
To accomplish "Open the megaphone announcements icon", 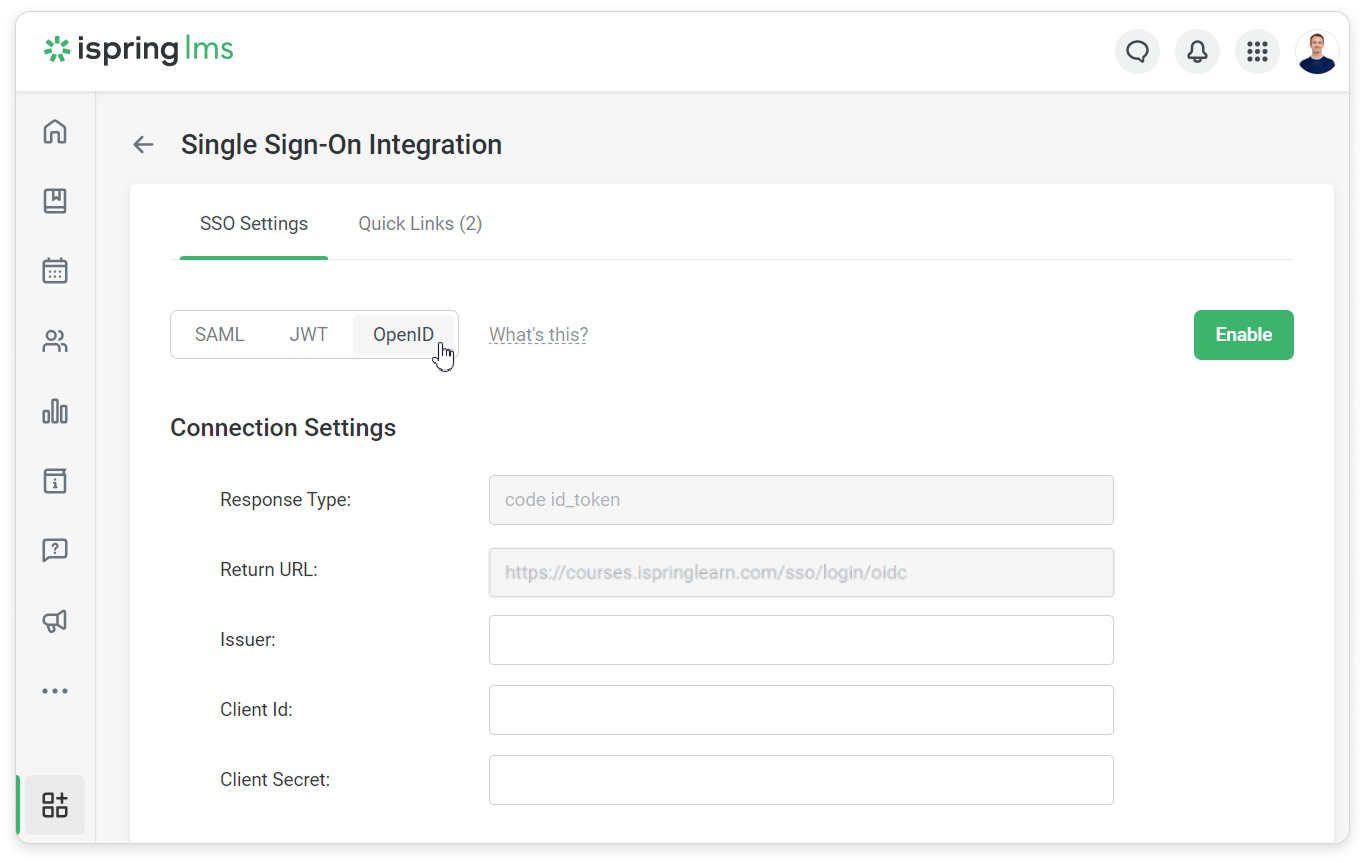I will coord(55,621).
